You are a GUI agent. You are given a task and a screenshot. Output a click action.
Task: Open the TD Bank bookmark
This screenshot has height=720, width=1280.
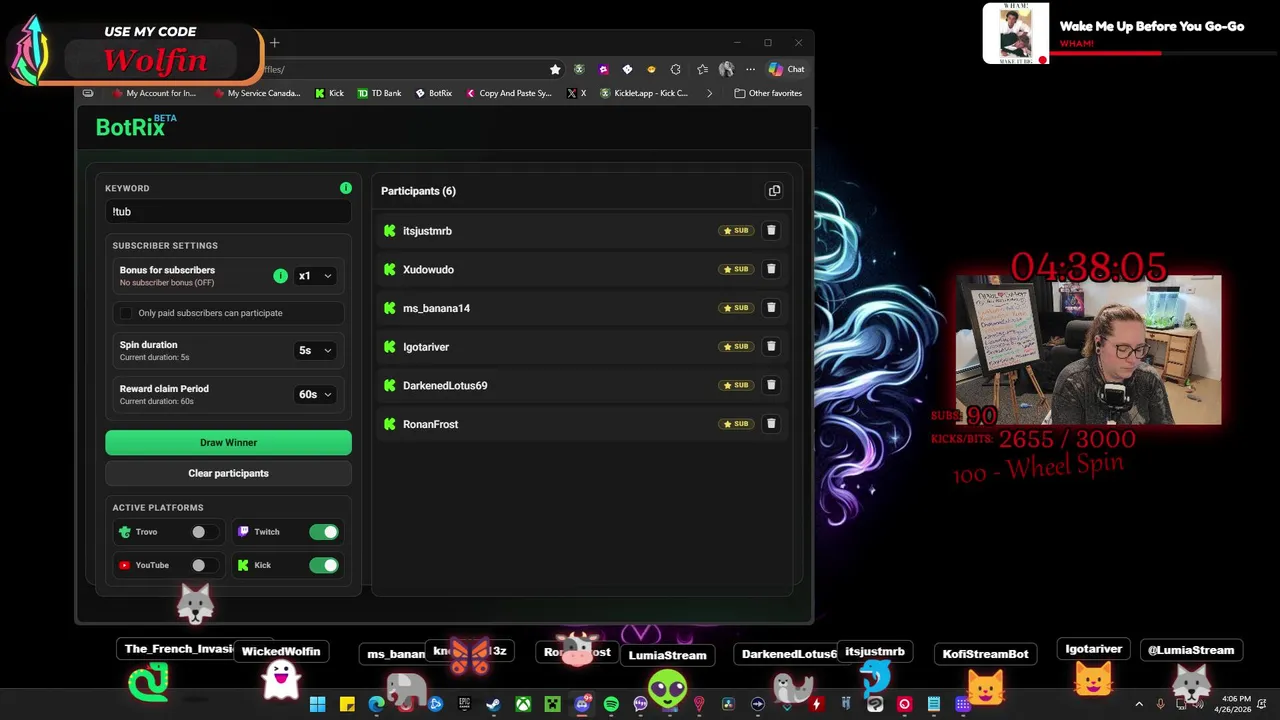point(380,93)
